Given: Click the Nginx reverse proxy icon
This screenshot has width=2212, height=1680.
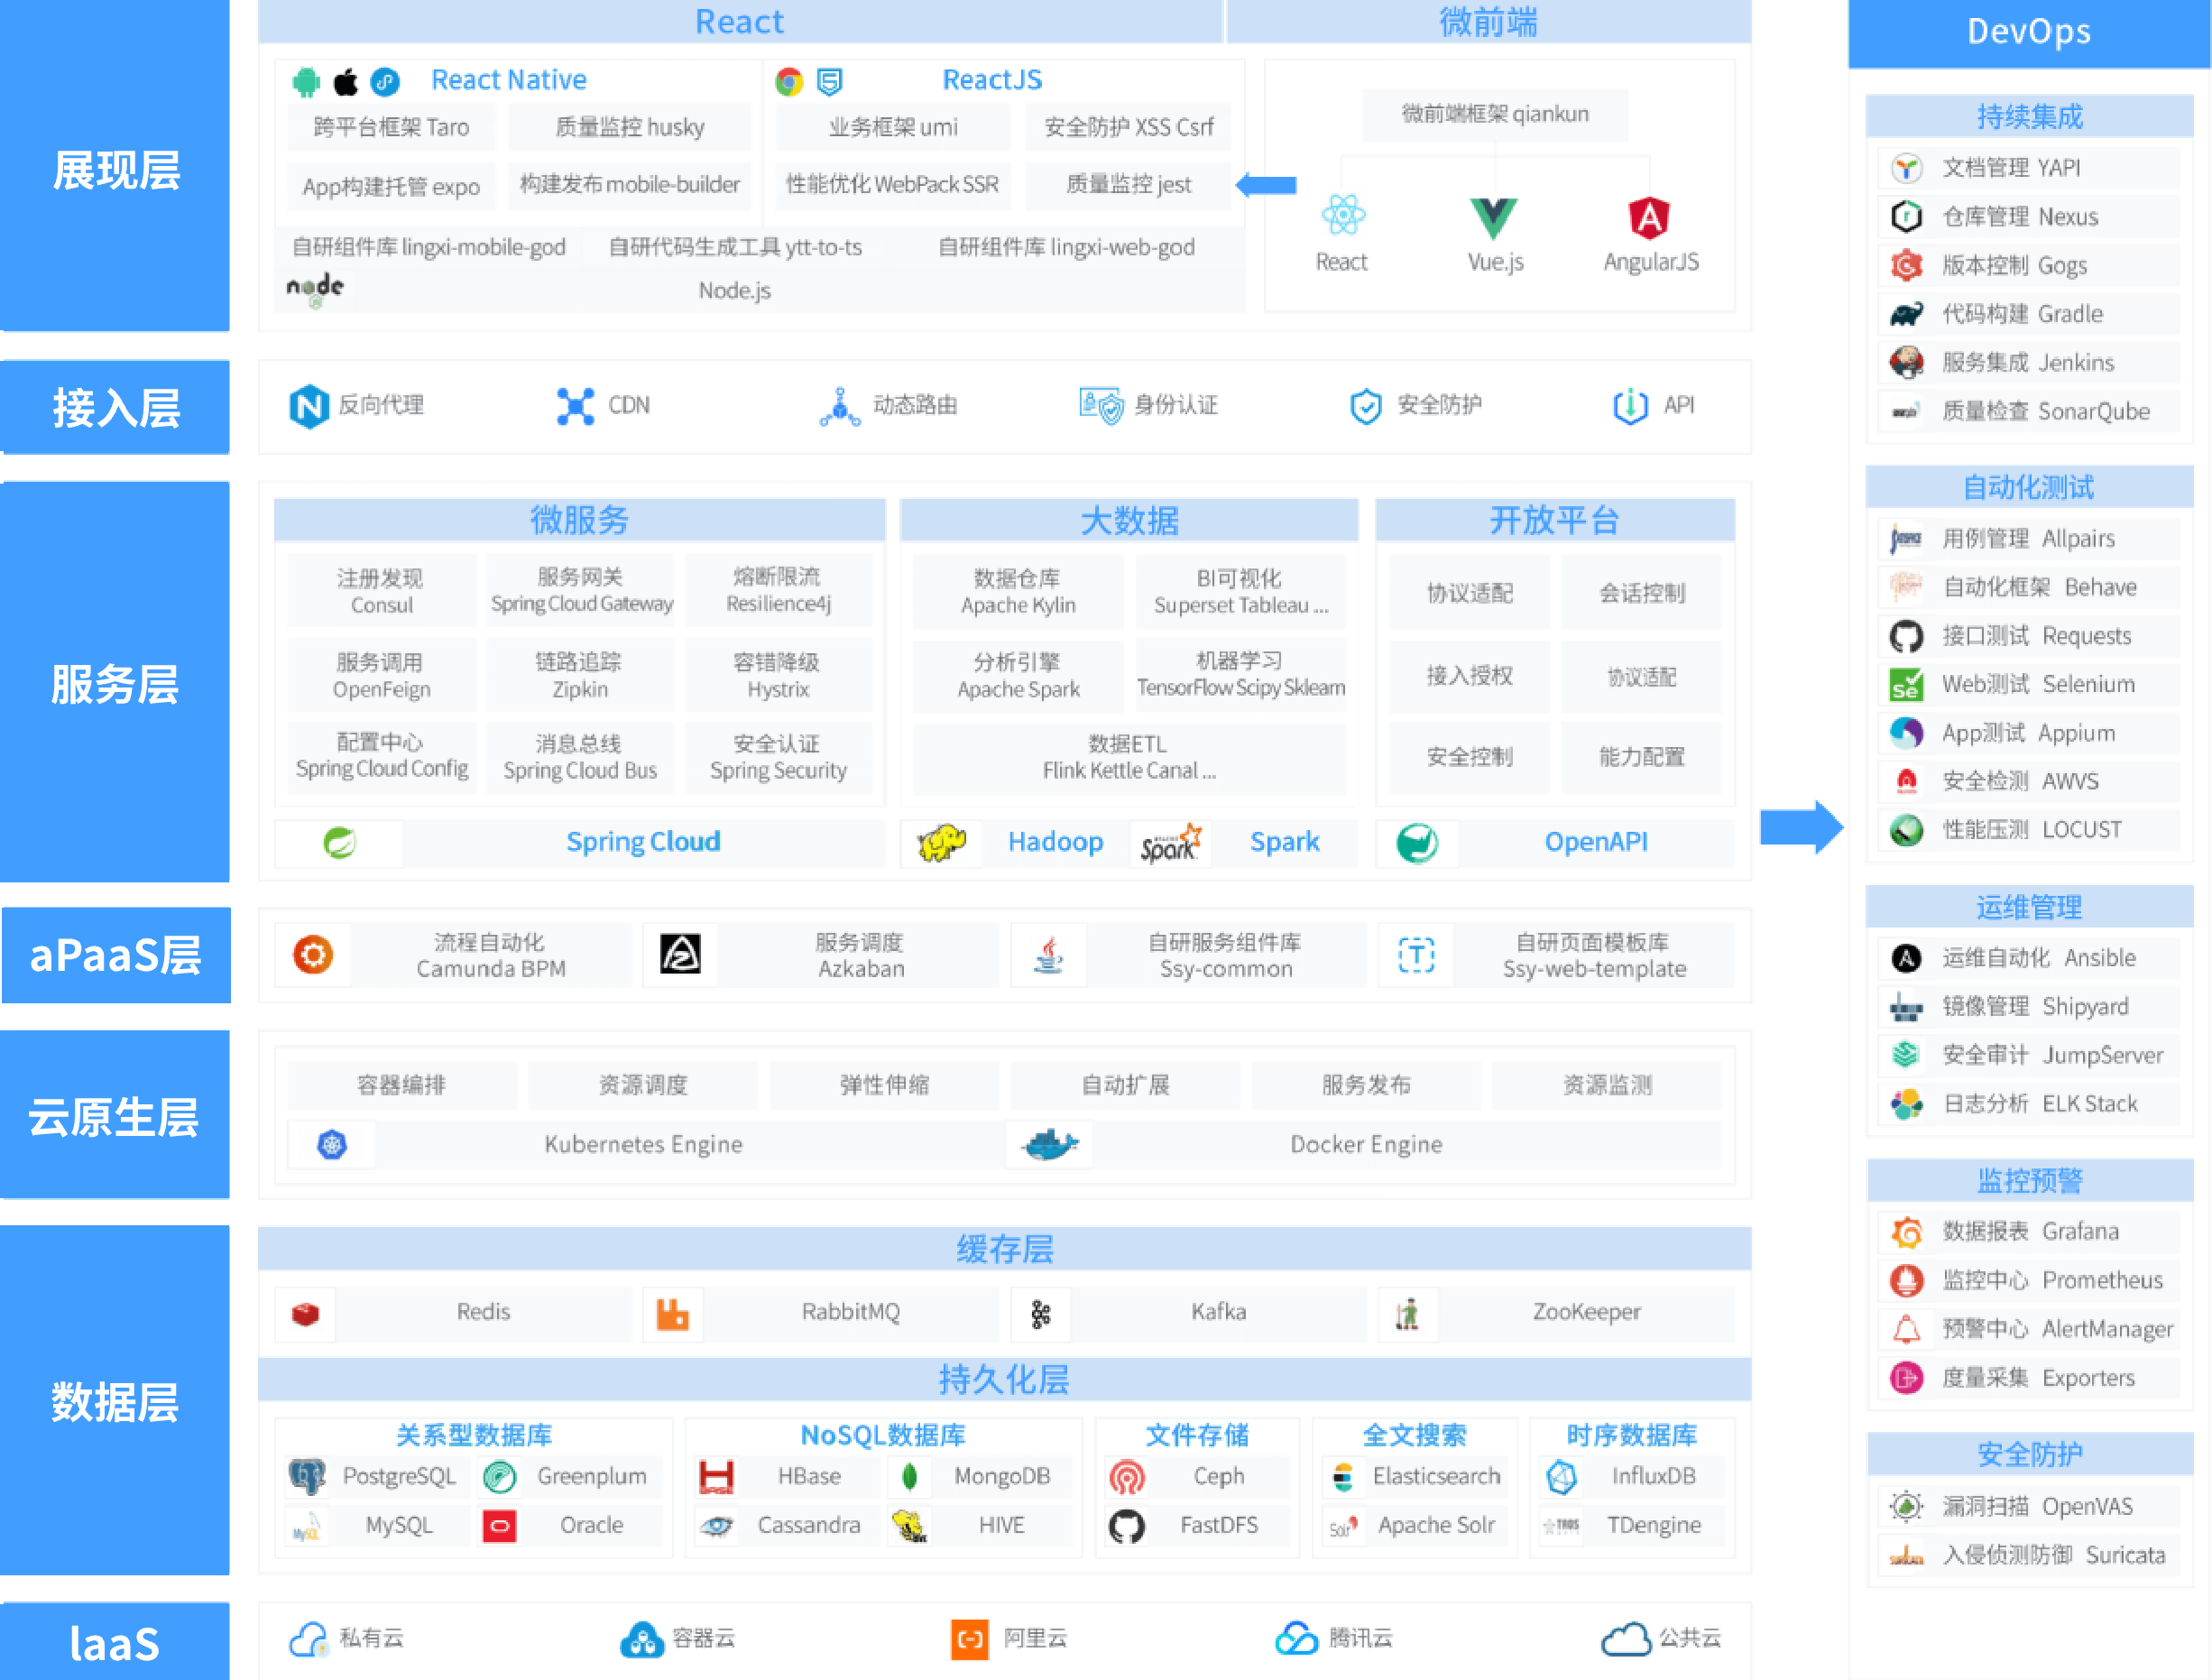Looking at the screenshot, I should [x=309, y=406].
